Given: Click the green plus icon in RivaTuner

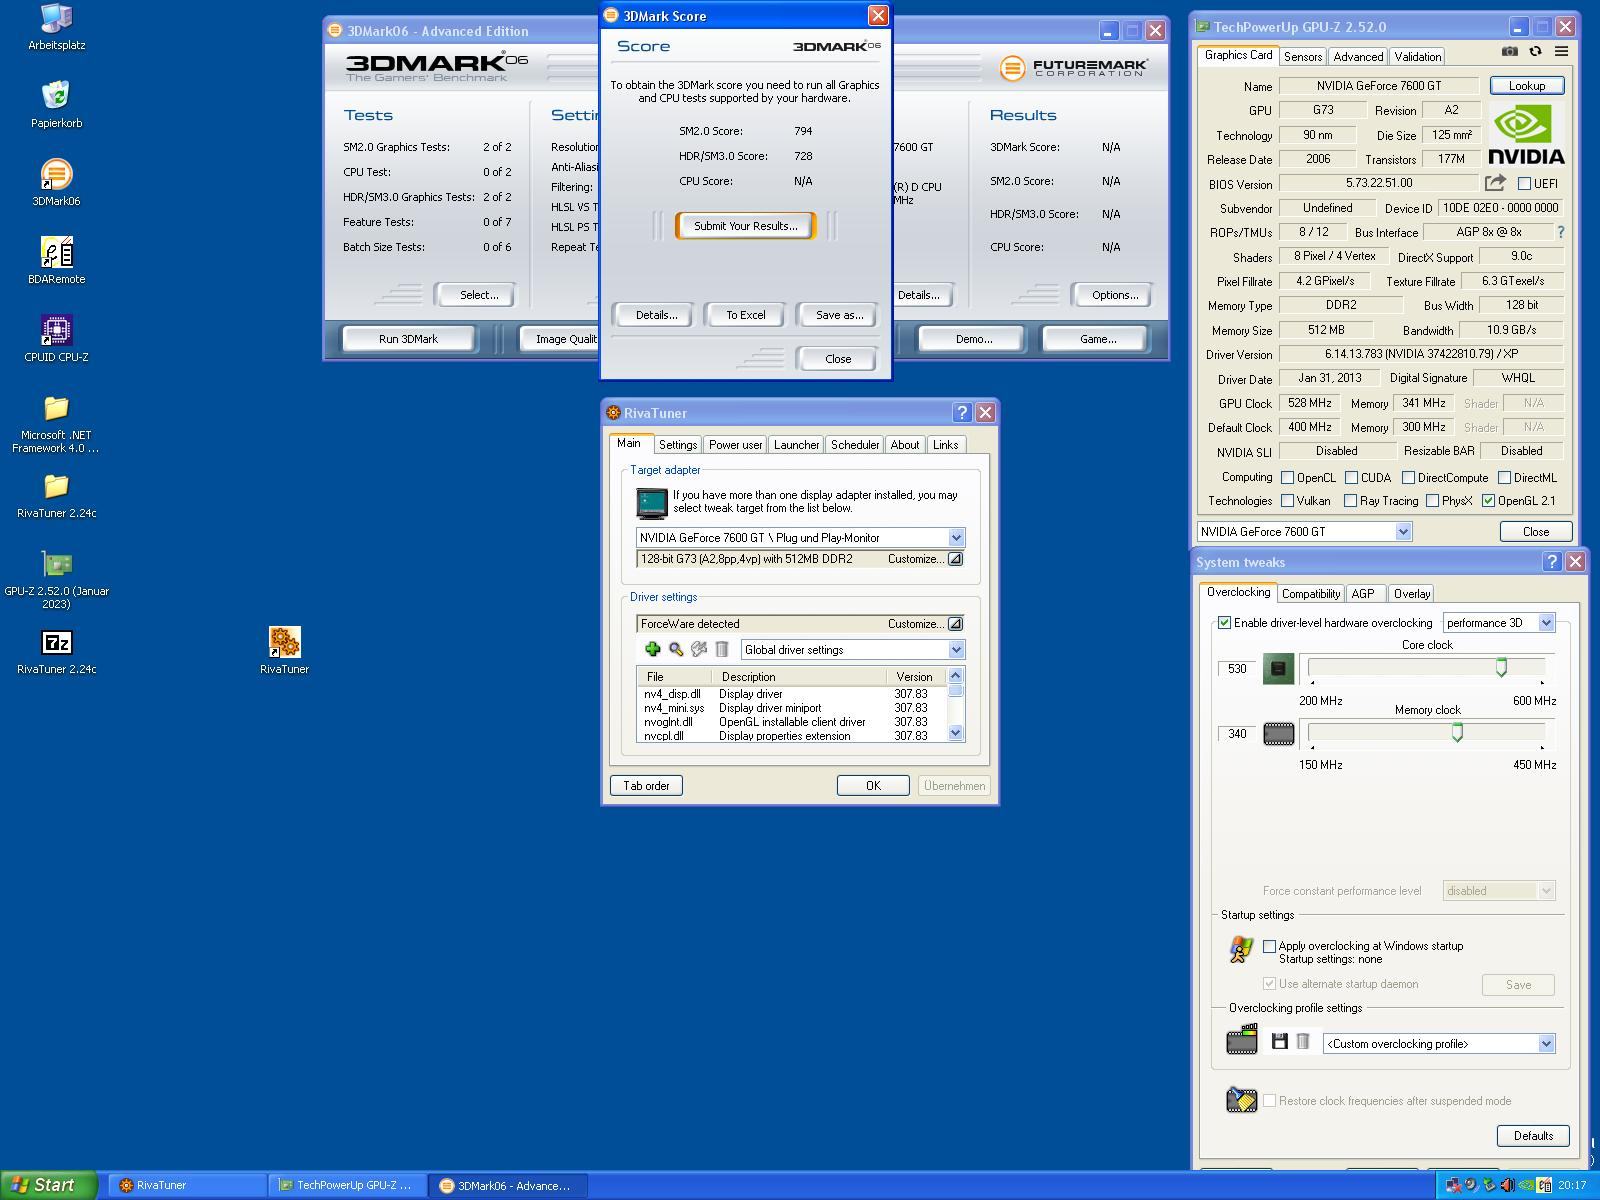Looking at the screenshot, I should click(x=652, y=650).
